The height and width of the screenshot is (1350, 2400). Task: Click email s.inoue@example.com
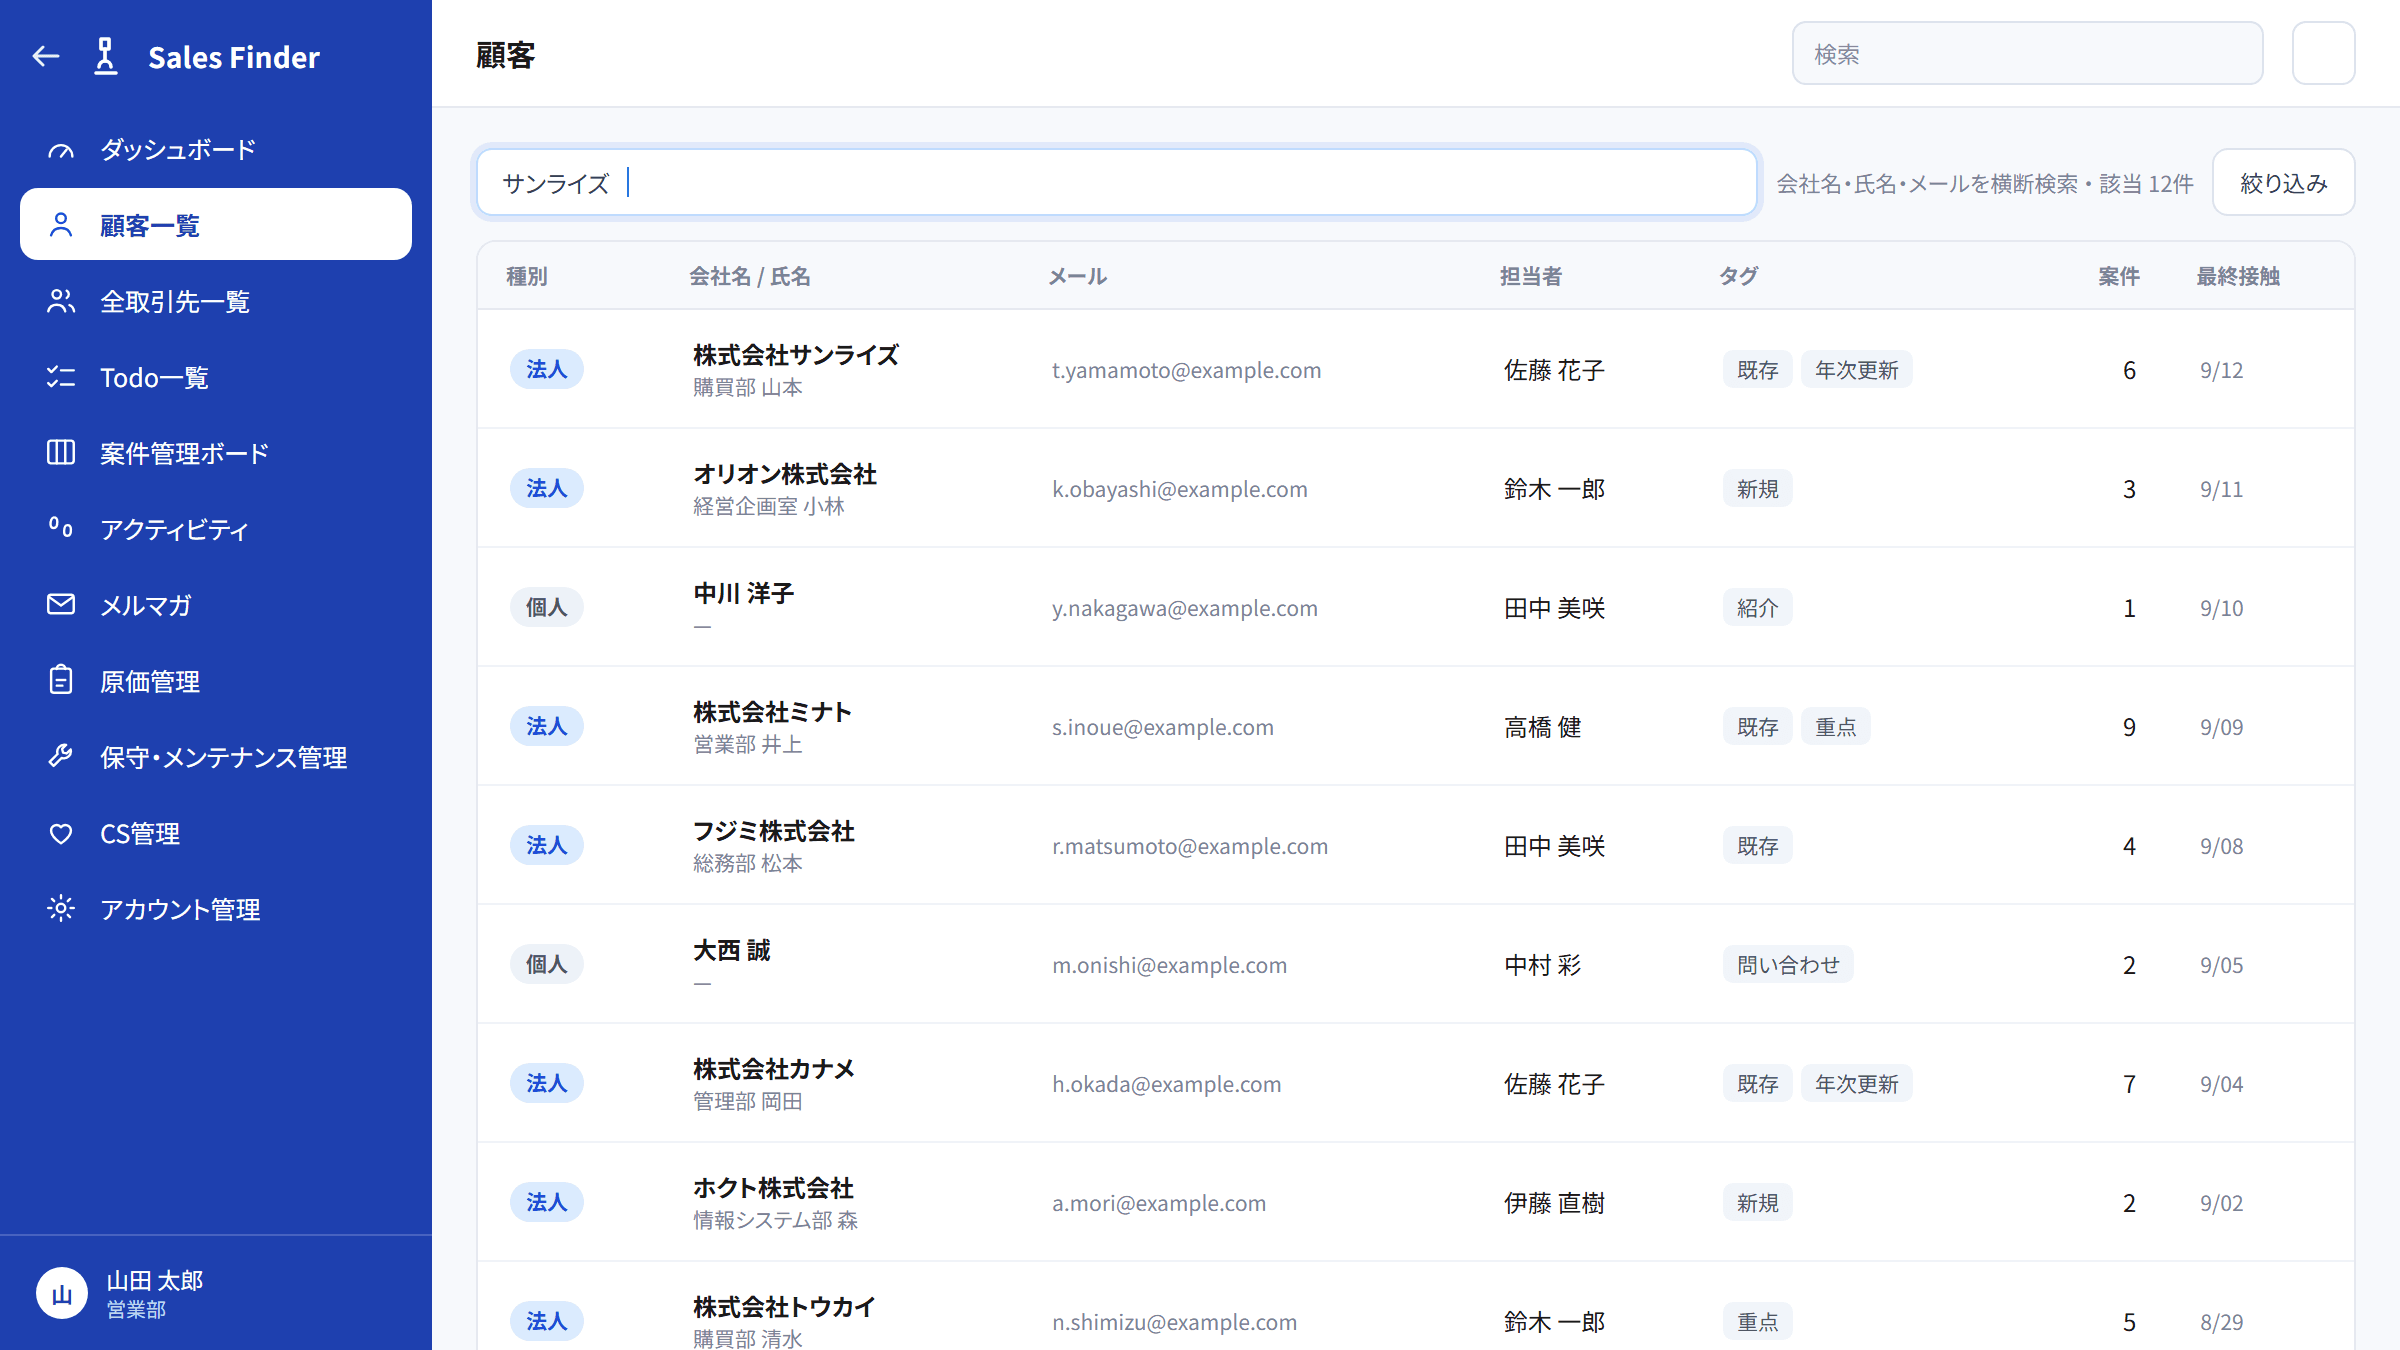pyautogui.click(x=1163, y=727)
